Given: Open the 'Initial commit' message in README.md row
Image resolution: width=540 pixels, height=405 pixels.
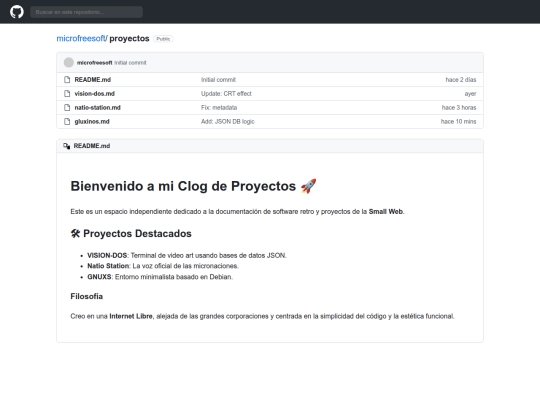Looking at the screenshot, I should point(218,80).
